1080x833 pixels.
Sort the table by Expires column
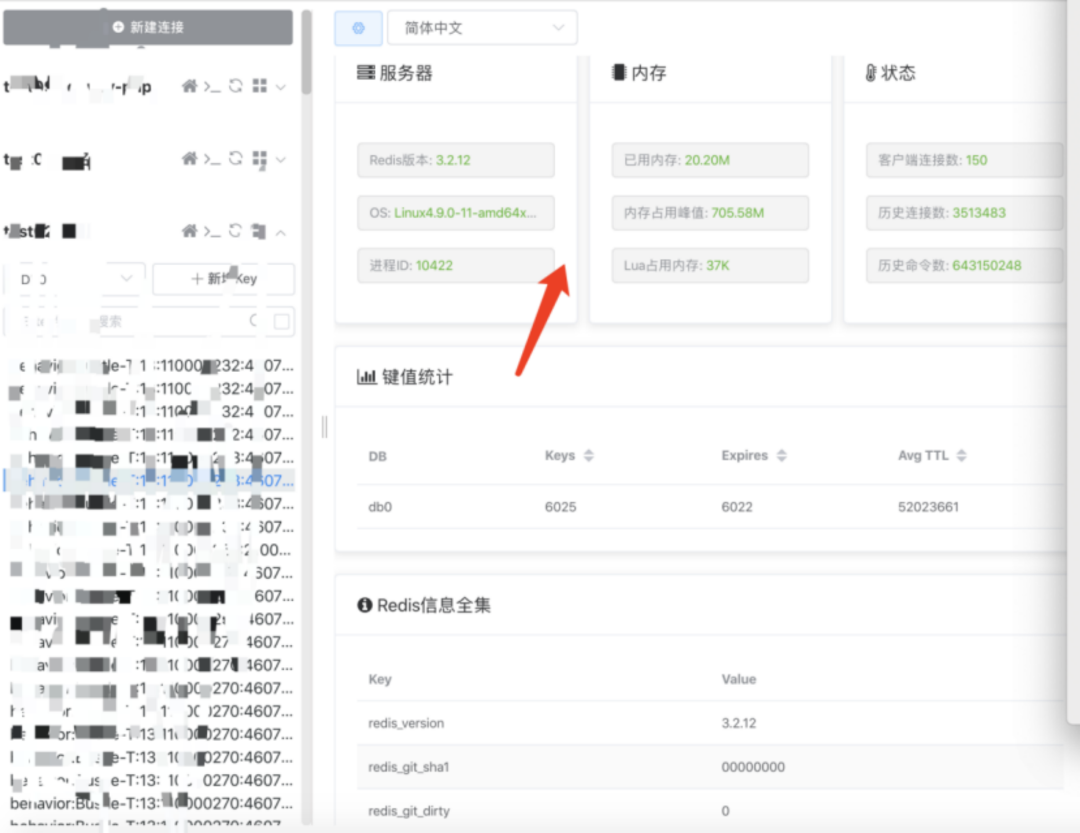click(781, 456)
